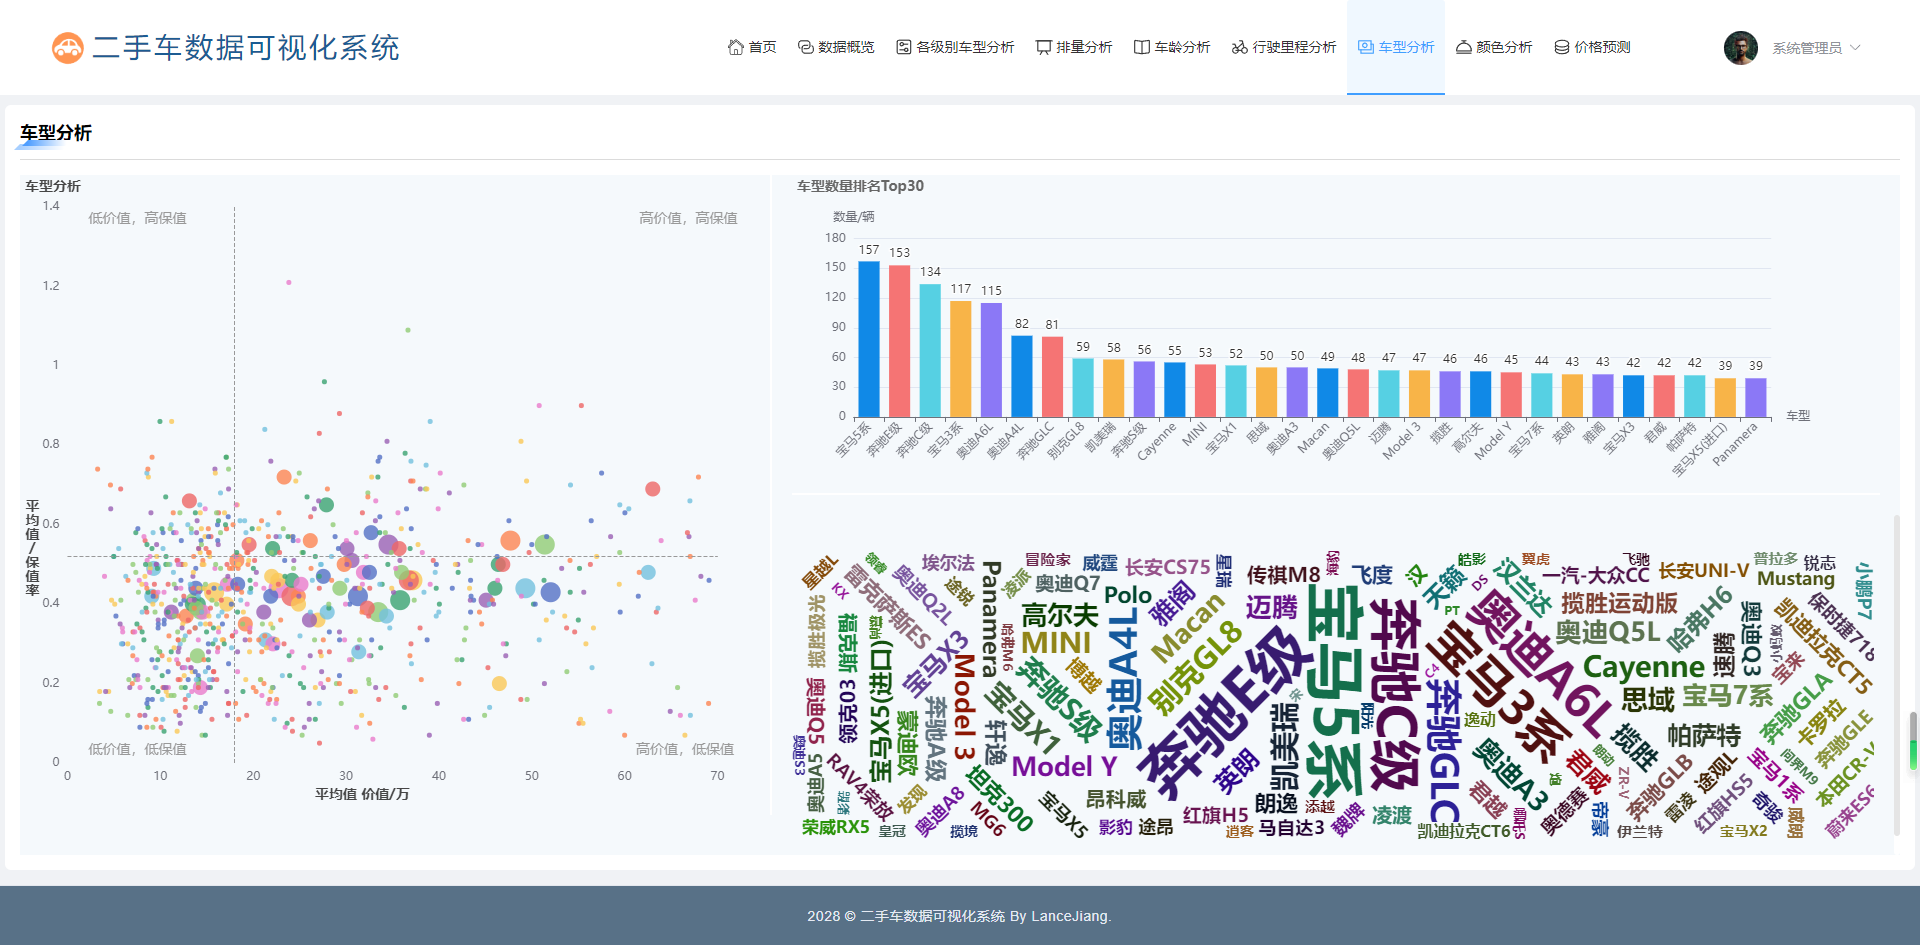Click the red bar valued 81
The image size is (1920, 945).
(1052, 377)
